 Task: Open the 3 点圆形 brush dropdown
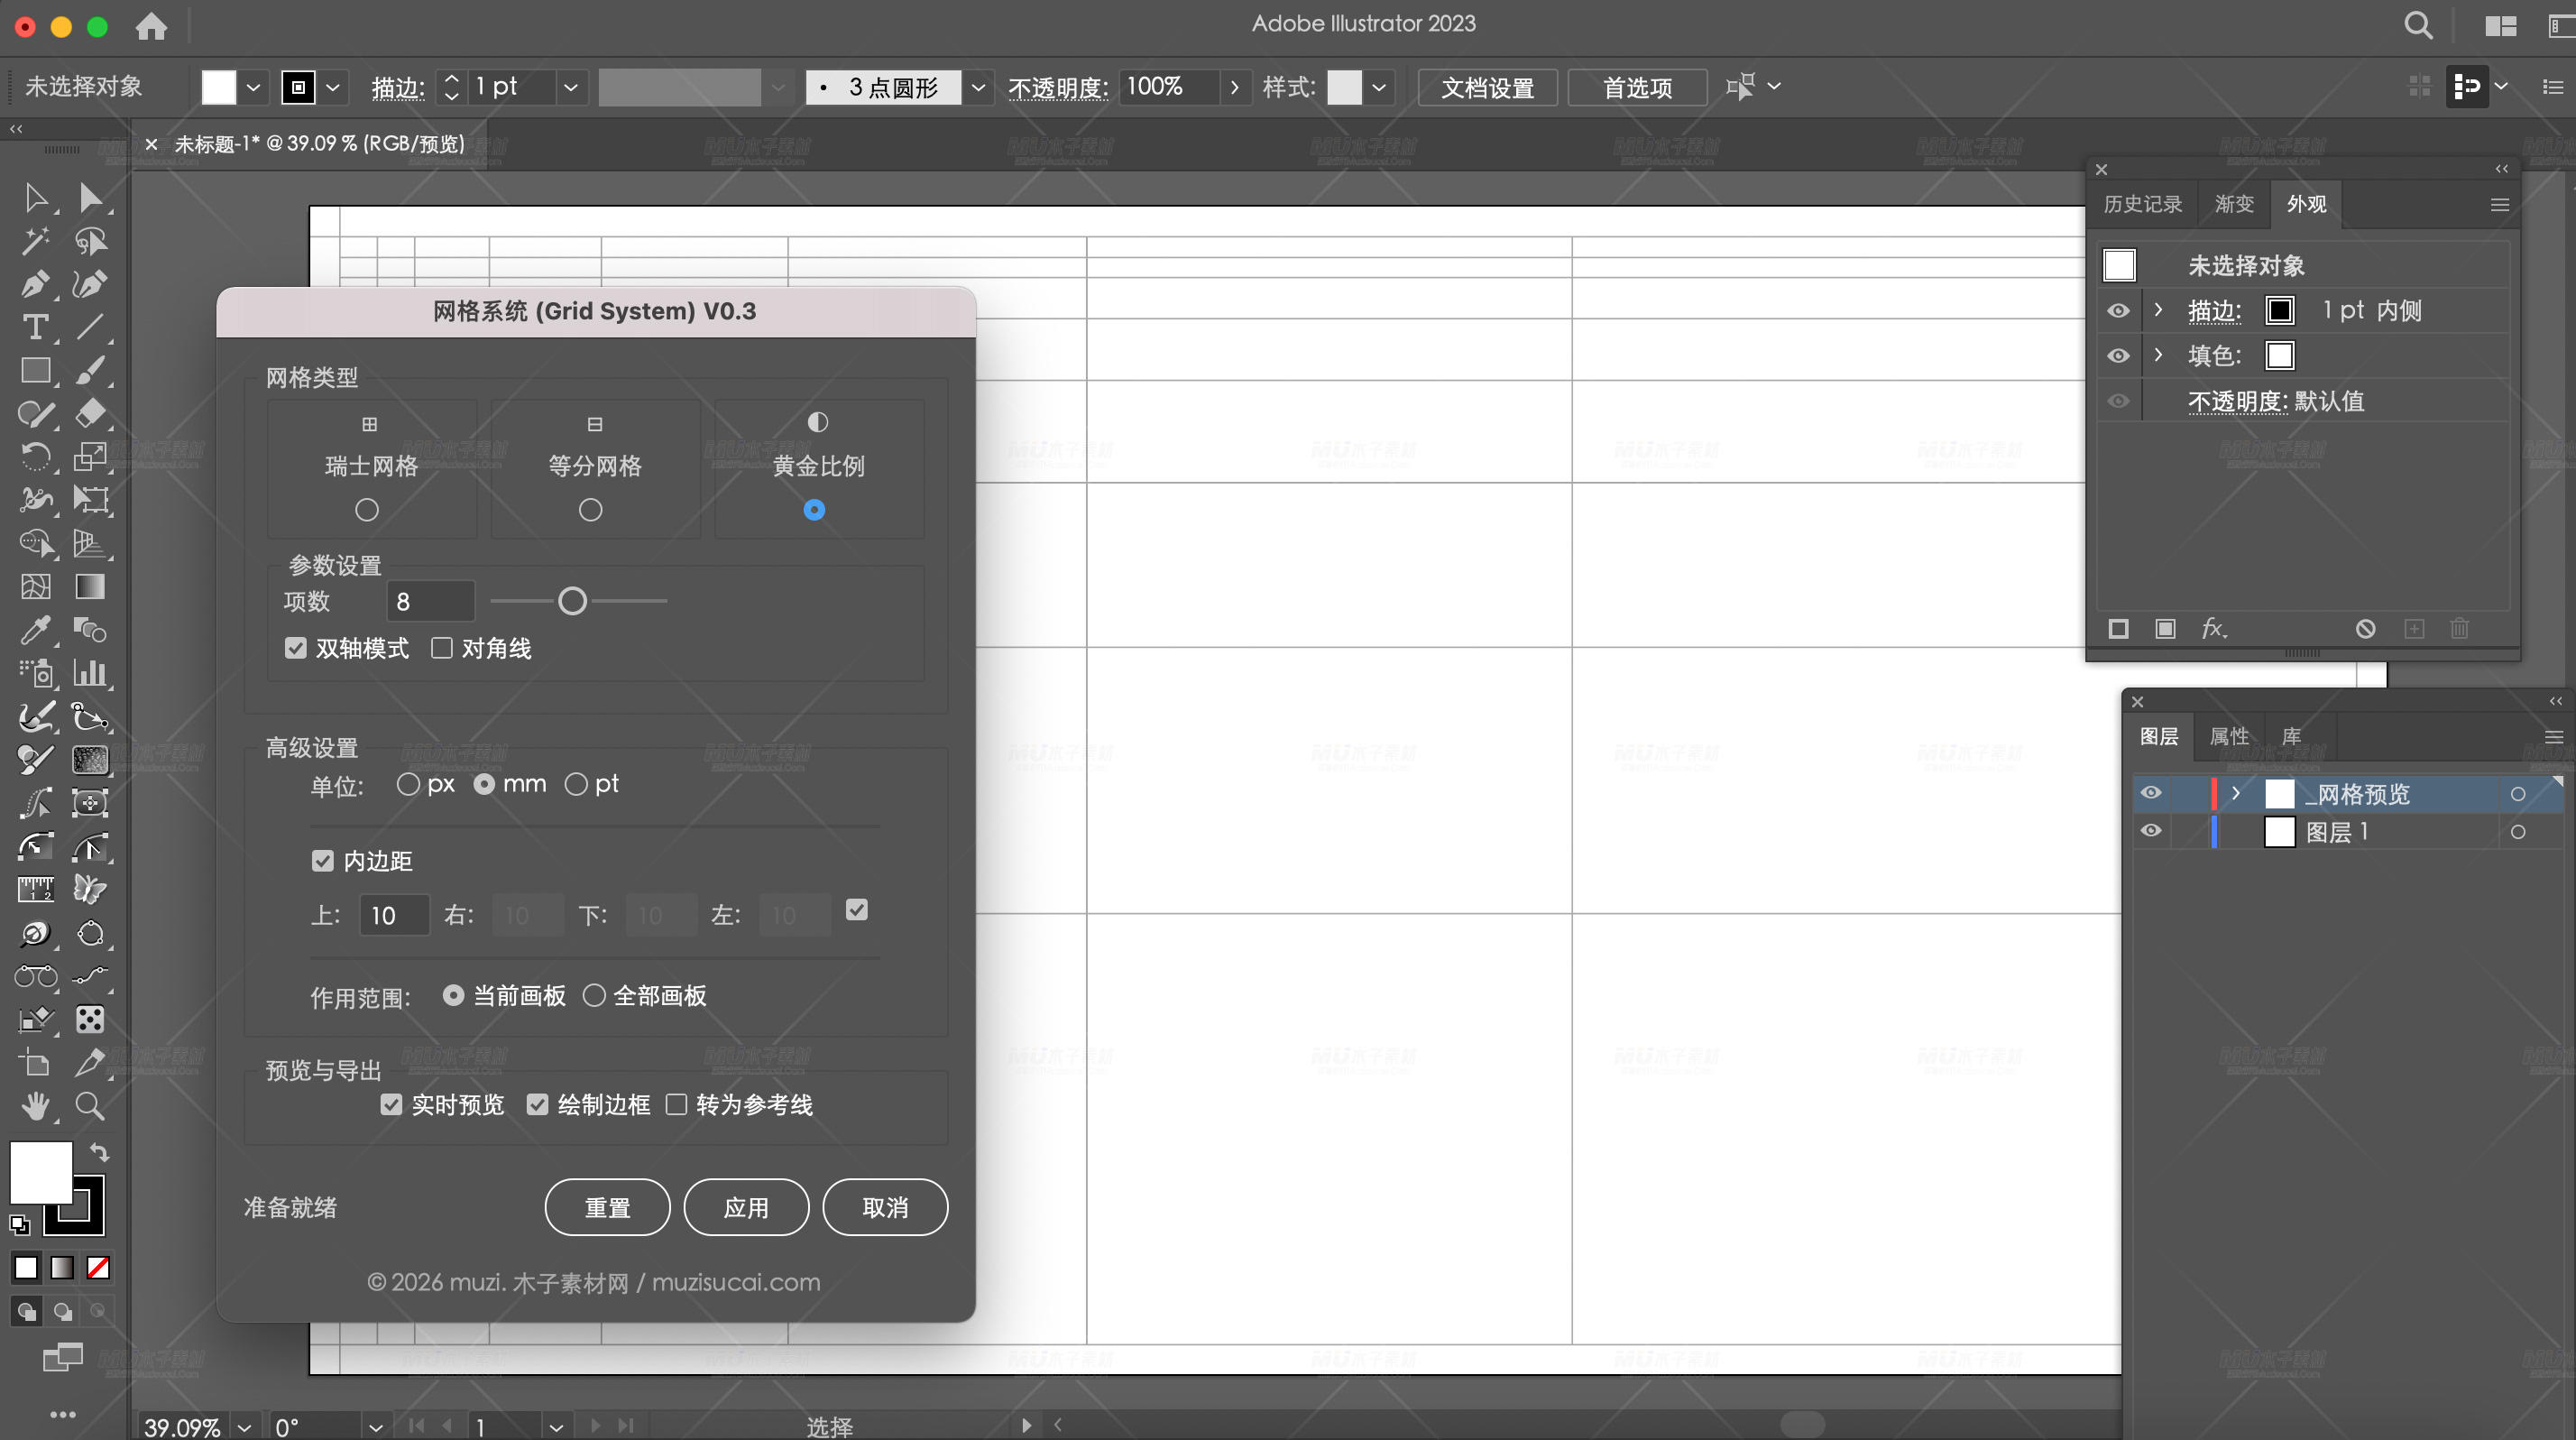(978, 87)
